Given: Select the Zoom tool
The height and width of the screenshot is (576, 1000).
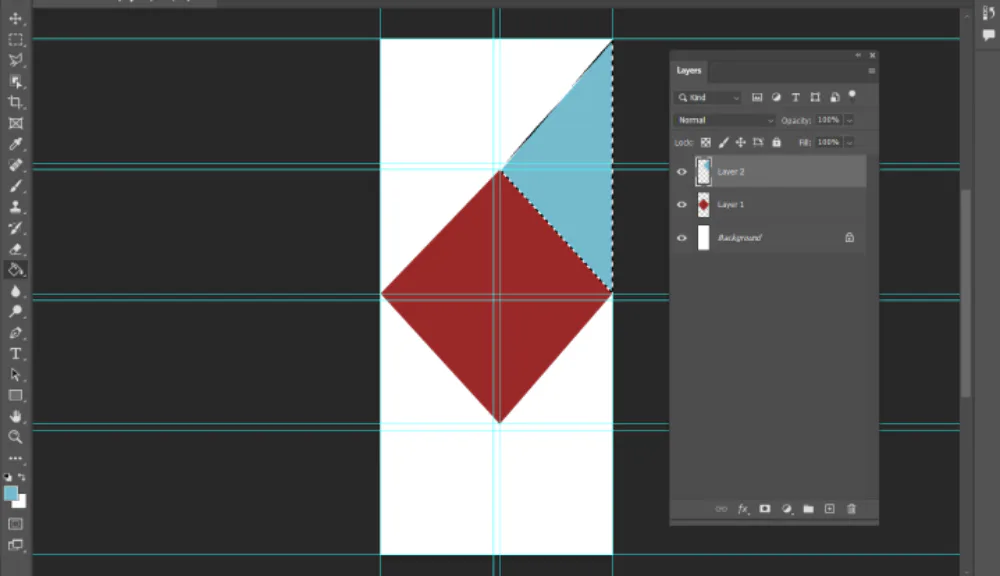Looking at the screenshot, I should click(x=16, y=437).
